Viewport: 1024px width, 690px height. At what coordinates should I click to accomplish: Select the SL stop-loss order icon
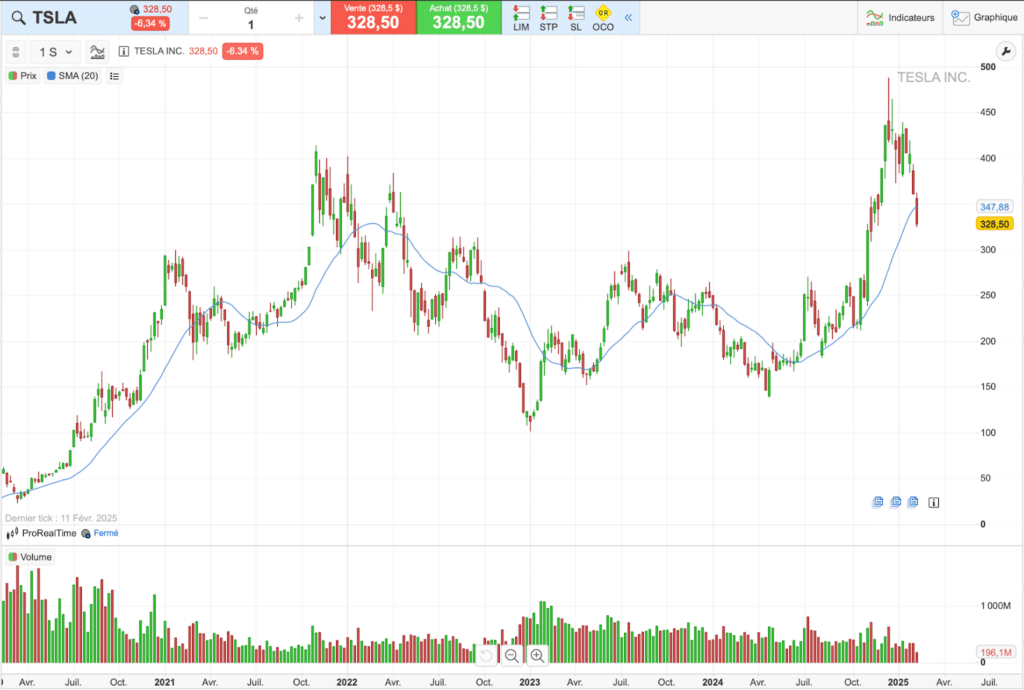pos(575,18)
